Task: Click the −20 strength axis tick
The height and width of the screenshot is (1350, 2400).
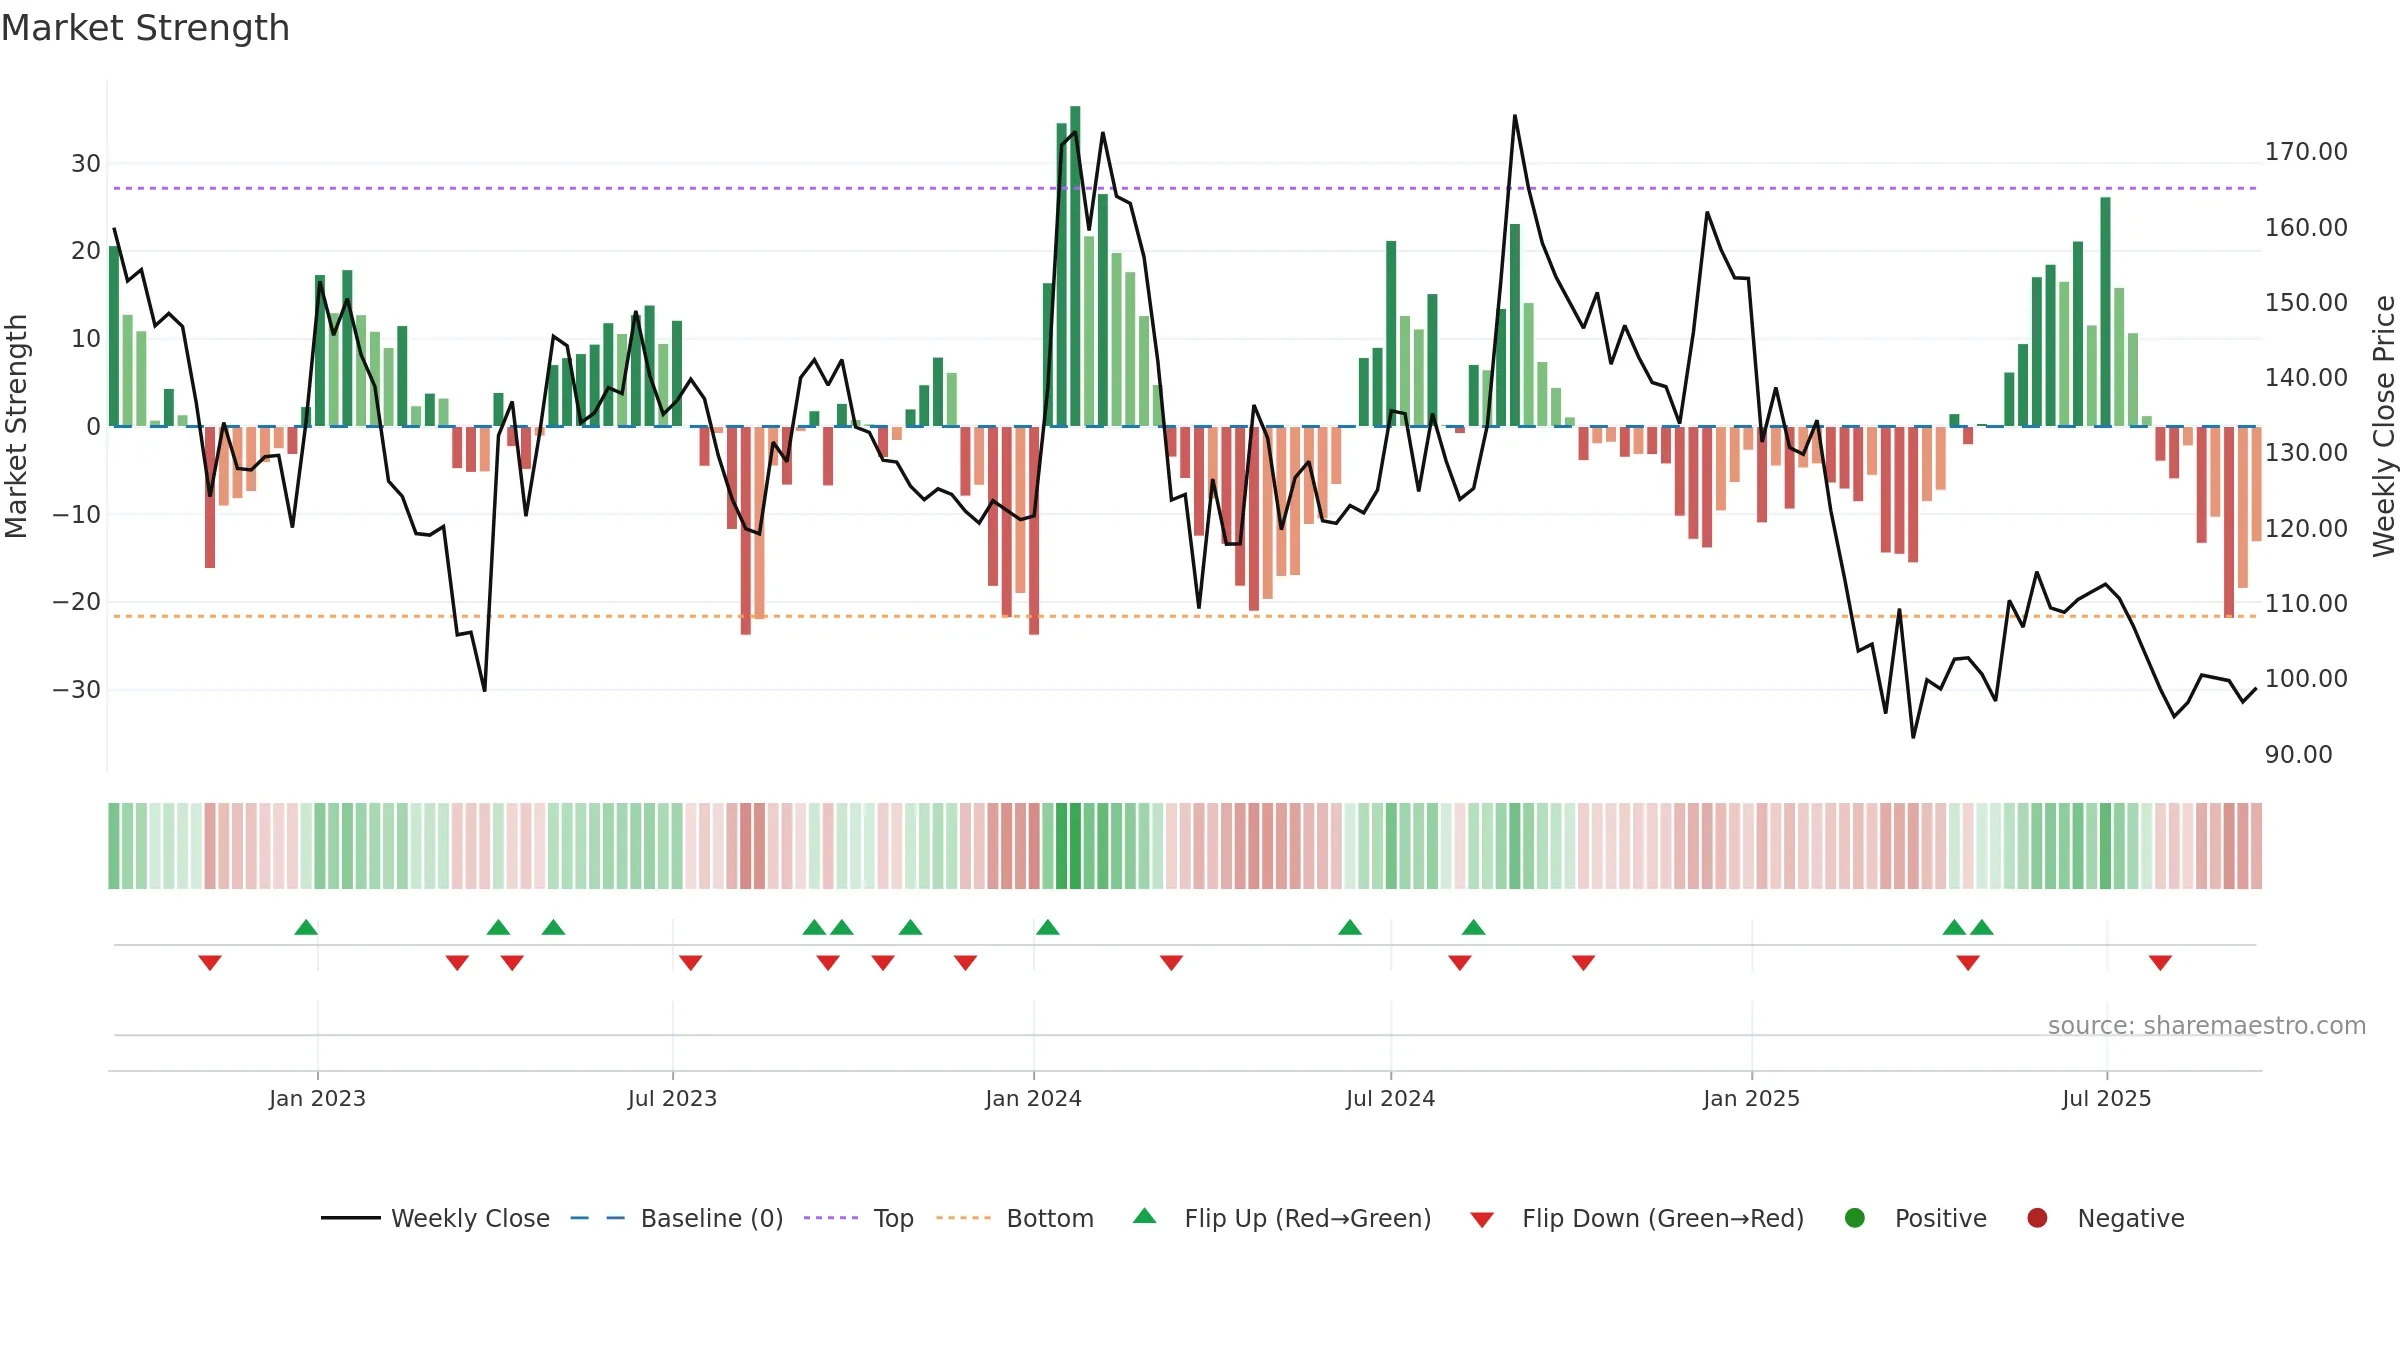Action: pyautogui.click(x=77, y=602)
